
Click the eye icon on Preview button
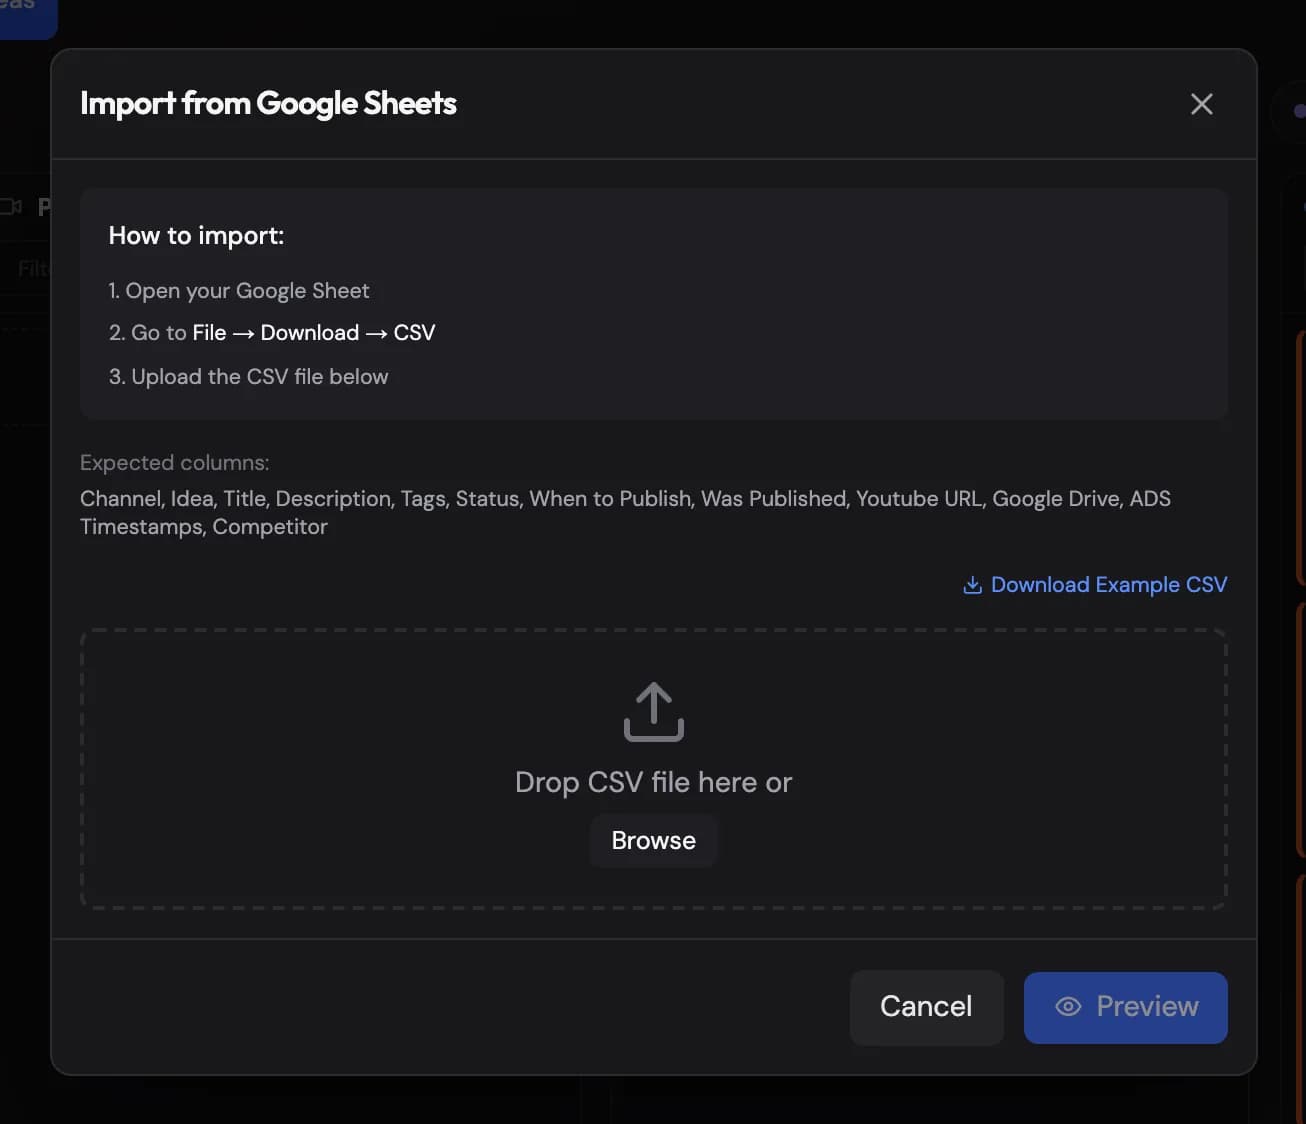coord(1068,1007)
